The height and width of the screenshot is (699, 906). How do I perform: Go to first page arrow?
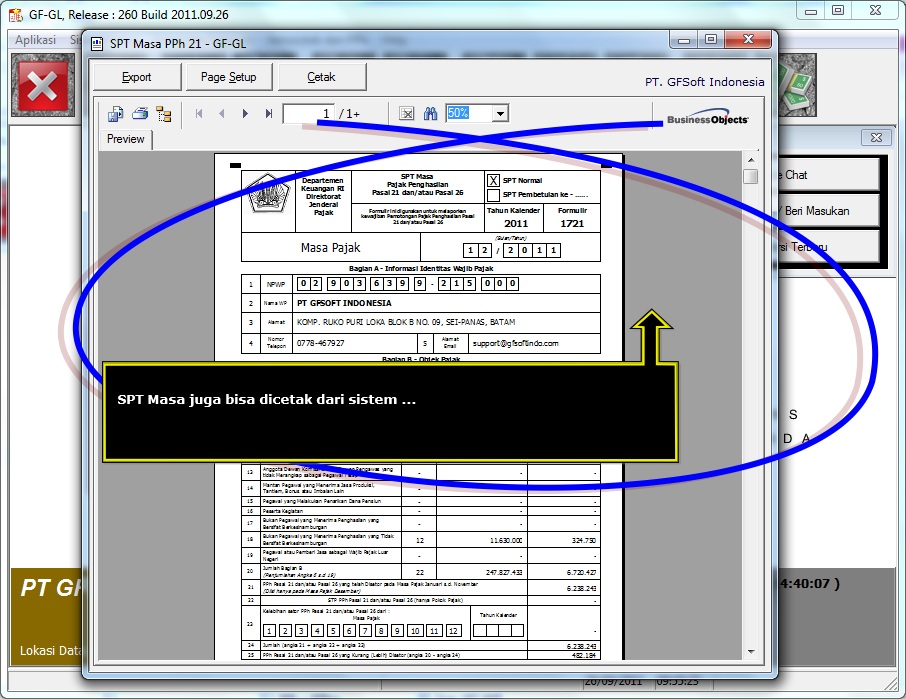[199, 114]
